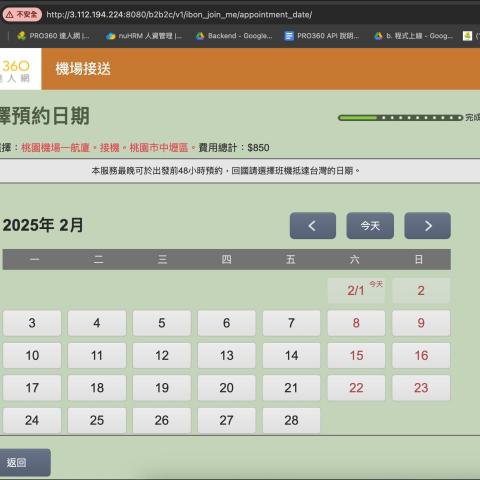Select the 2/1 date marked 今天
Viewport: 480px width, 480px height.
pyautogui.click(x=356, y=290)
